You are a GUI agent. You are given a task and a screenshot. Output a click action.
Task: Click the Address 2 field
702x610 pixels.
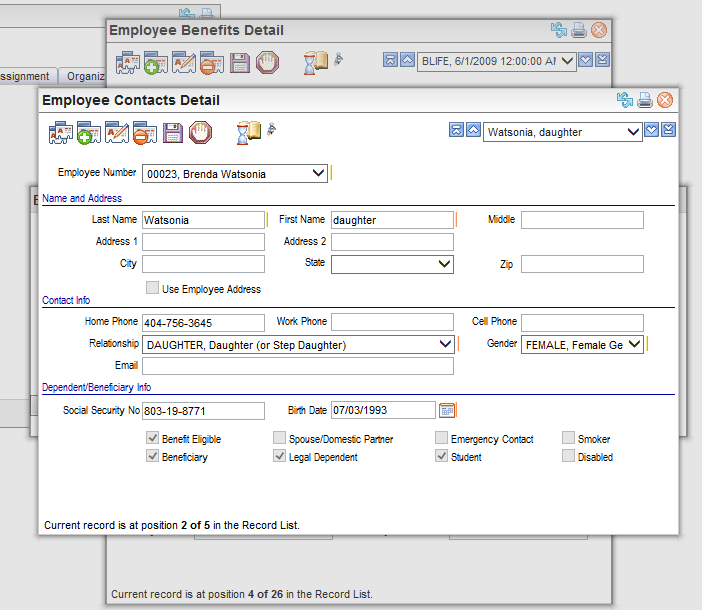pyautogui.click(x=392, y=242)
